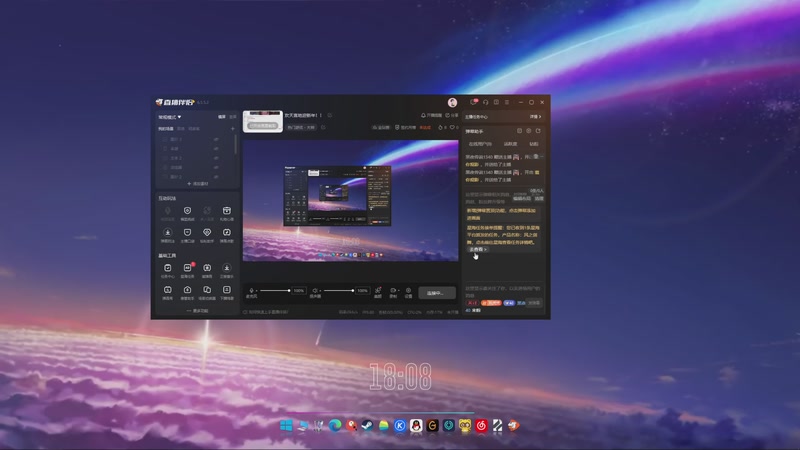Click the stream cover thumbnail
Image resolution: width=800 pixels, height=450 pixels.
click(263, 121)
